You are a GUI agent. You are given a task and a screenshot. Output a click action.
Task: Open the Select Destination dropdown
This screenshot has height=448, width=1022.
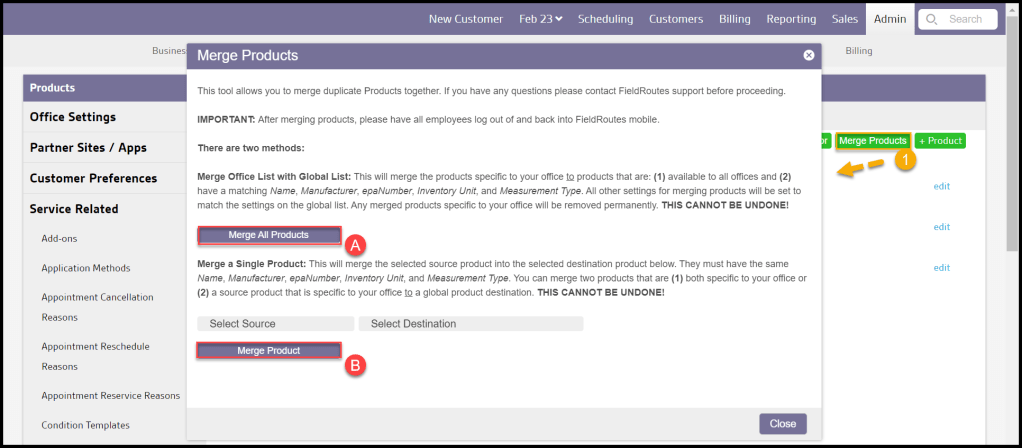(470, 324)
